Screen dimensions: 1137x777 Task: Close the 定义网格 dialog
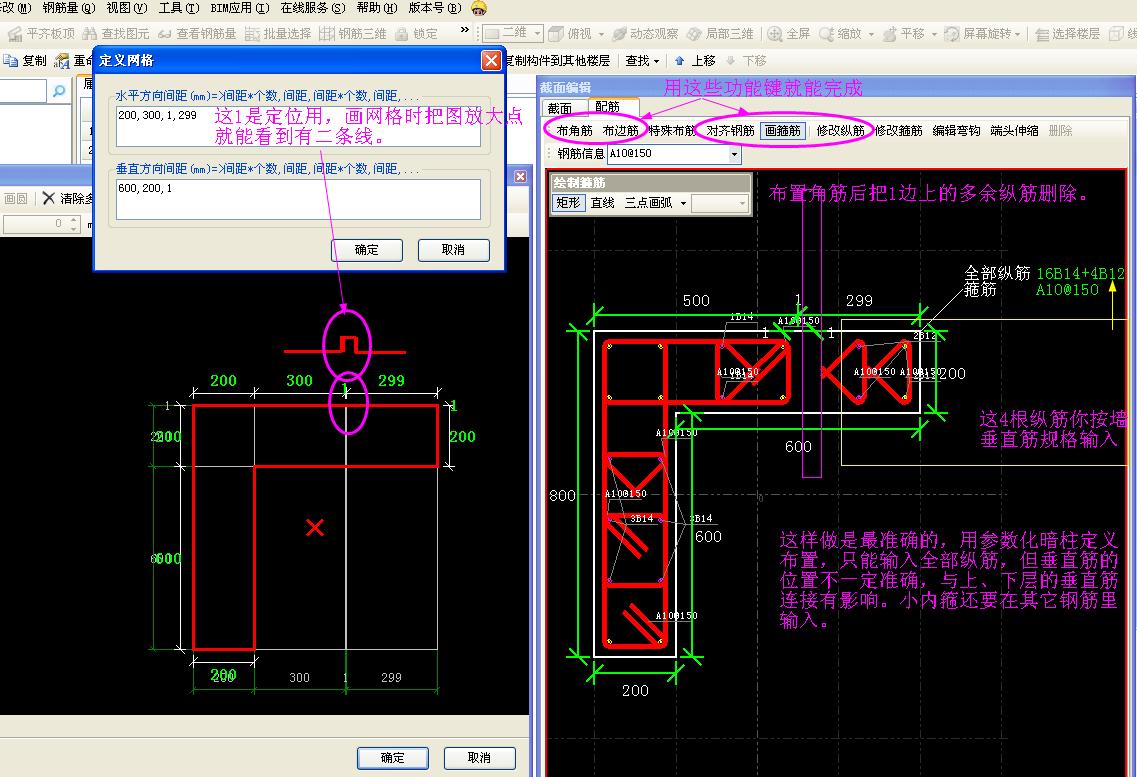(491, 60)
